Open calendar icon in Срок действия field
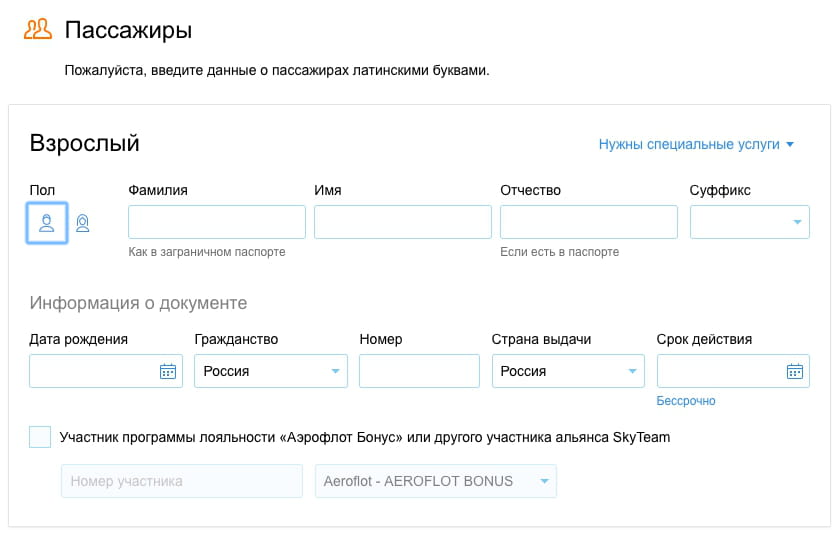Screen dimensions: 837x545 tap(795, 371)
